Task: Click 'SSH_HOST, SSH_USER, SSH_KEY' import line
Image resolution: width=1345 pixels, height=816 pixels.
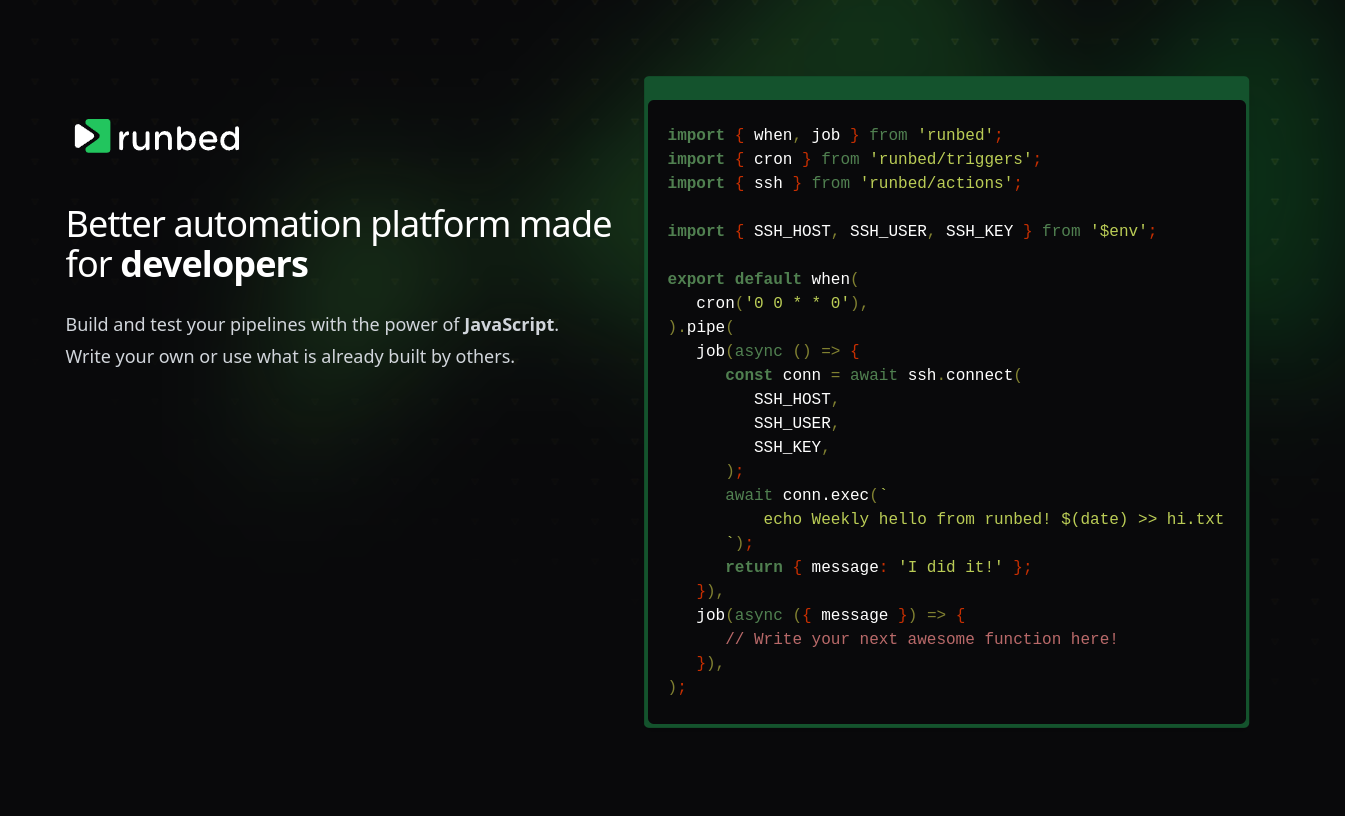Action: tap(912, 232)
